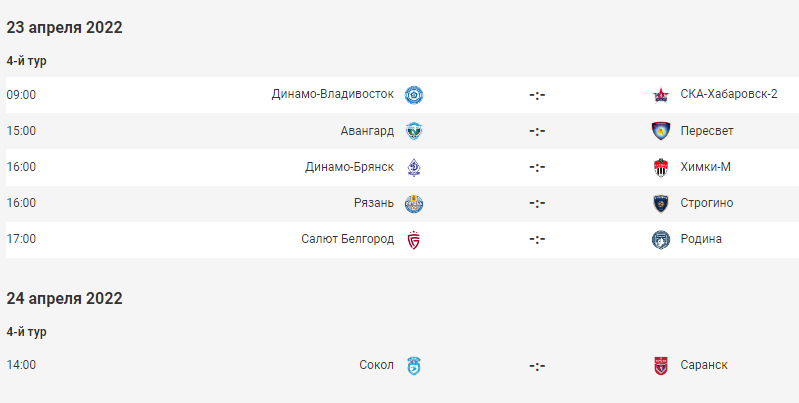Open the Рязань vs Строгино match score

click(537, 203)
